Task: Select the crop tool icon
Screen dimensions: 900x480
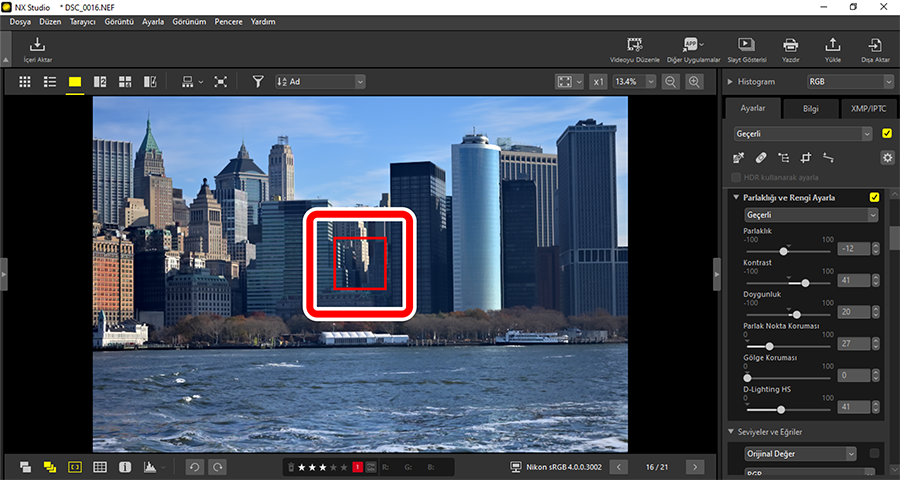Action: (805, 157)
